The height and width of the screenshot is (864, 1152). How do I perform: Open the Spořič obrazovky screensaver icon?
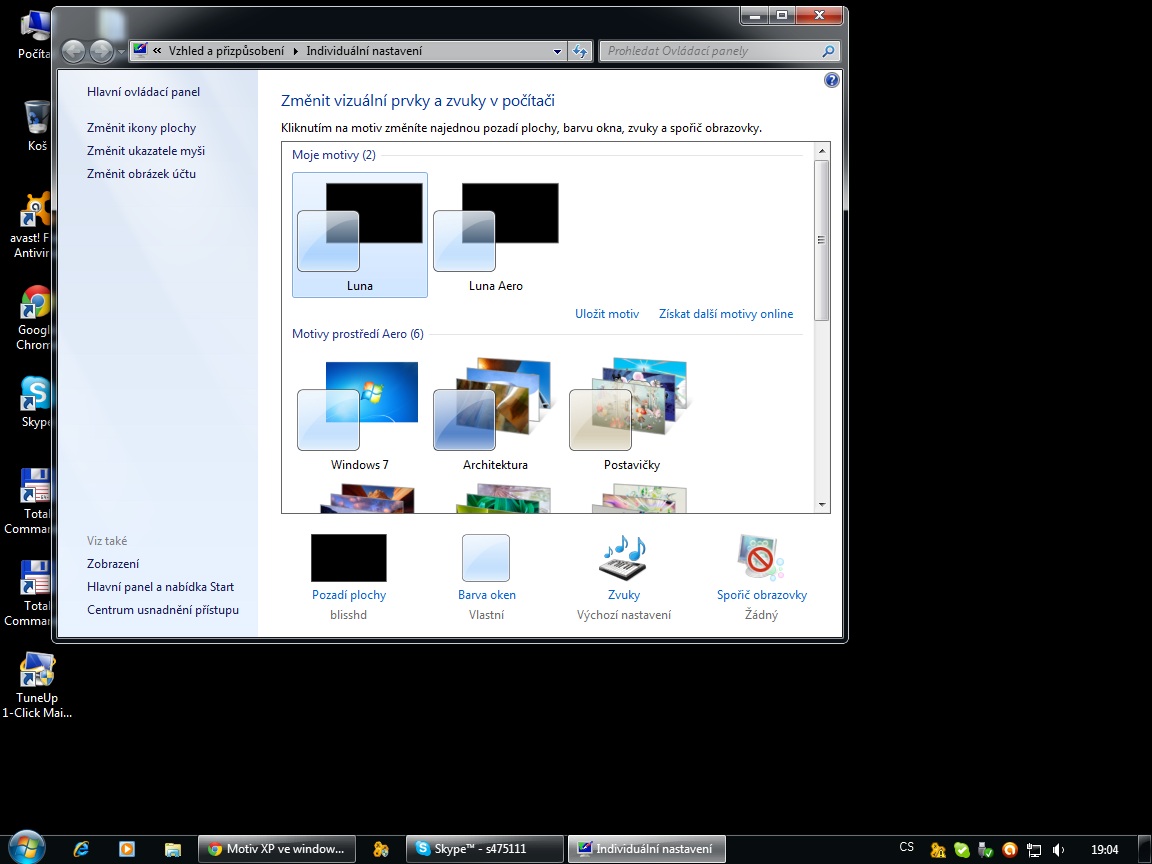pos(761,557)
